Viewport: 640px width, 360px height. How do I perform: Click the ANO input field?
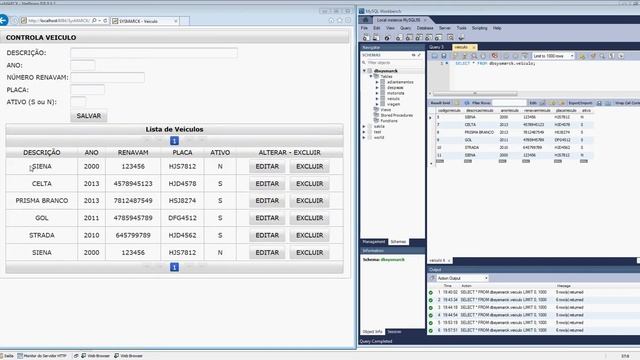click(x=83, y=65)
